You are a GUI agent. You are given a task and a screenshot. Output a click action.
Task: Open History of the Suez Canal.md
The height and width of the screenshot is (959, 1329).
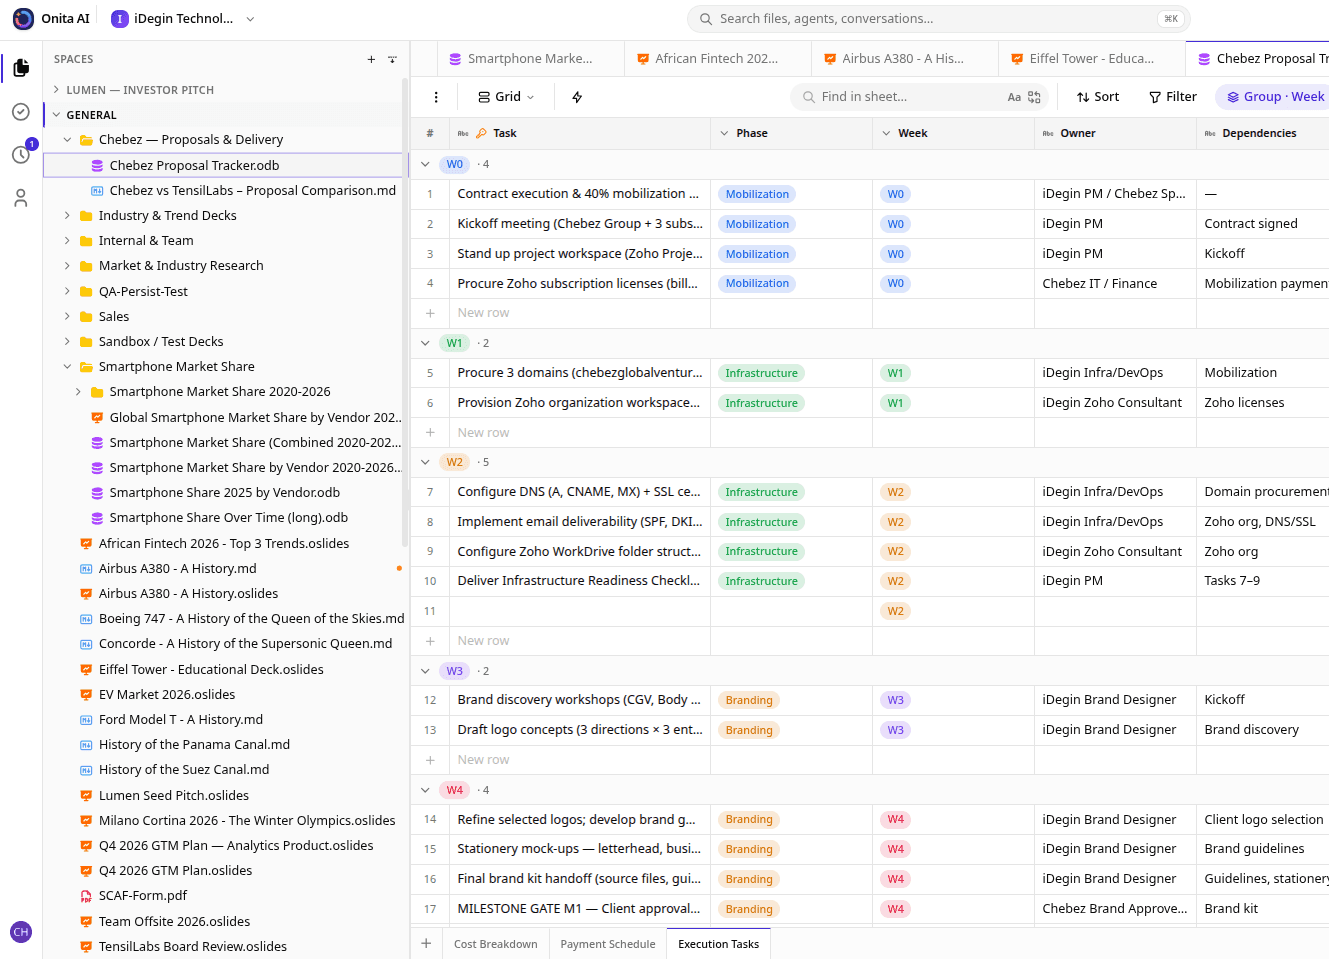pos(225,769)
